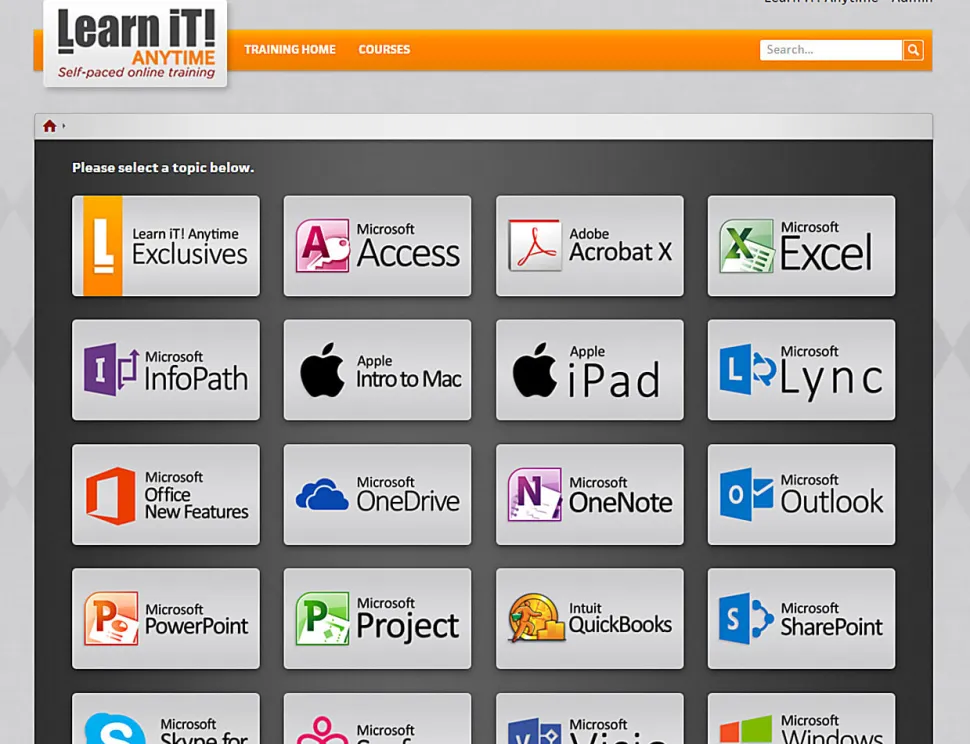Image resolution: width=970 pixels, height=744 pixels.
Task: Click the Adobe Acrobat X PDF icon
Action: [x=534, y=246]
